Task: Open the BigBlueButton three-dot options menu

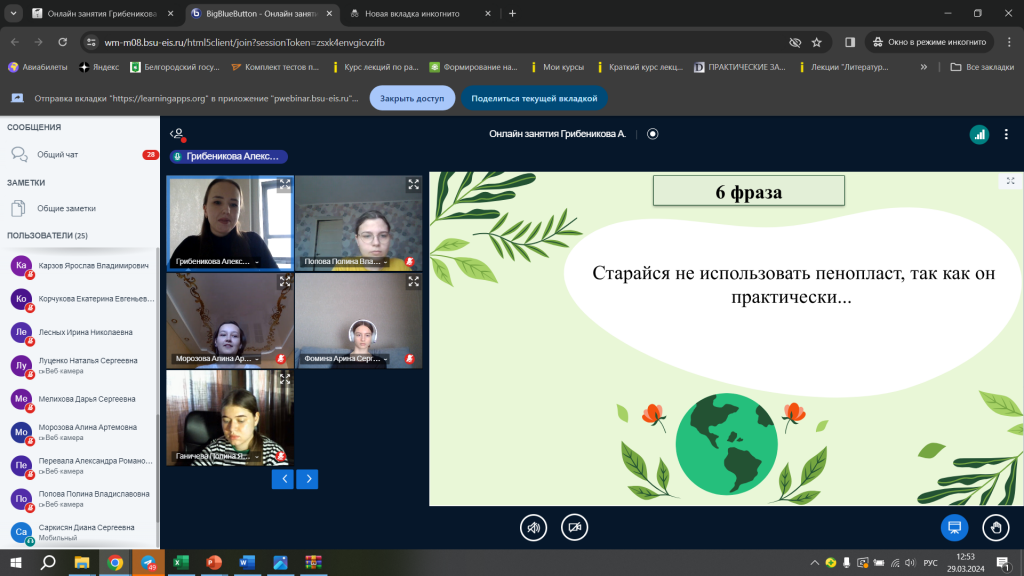Action: tap(1006, 135)
